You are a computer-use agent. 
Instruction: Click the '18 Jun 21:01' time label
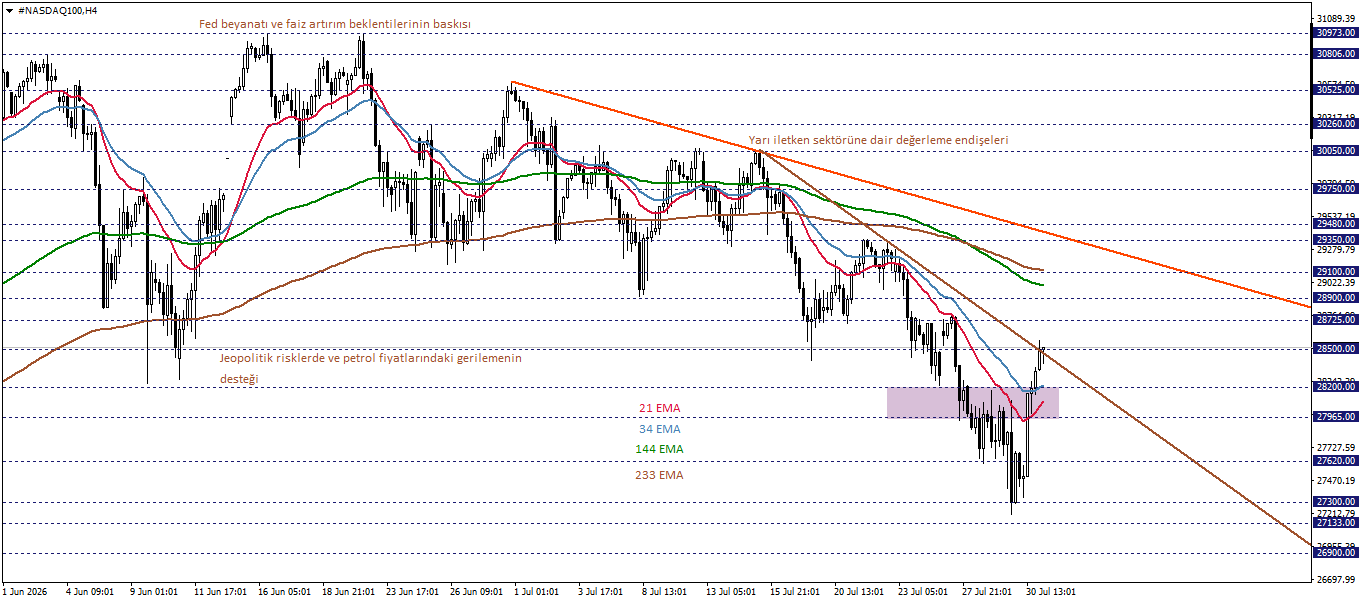(348, 591)
